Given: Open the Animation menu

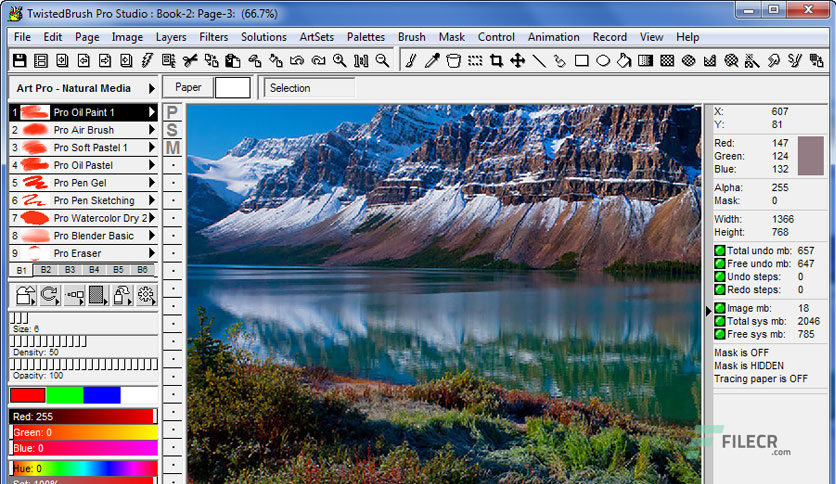Looking at the screenshot, I should [x=553, y=37].
